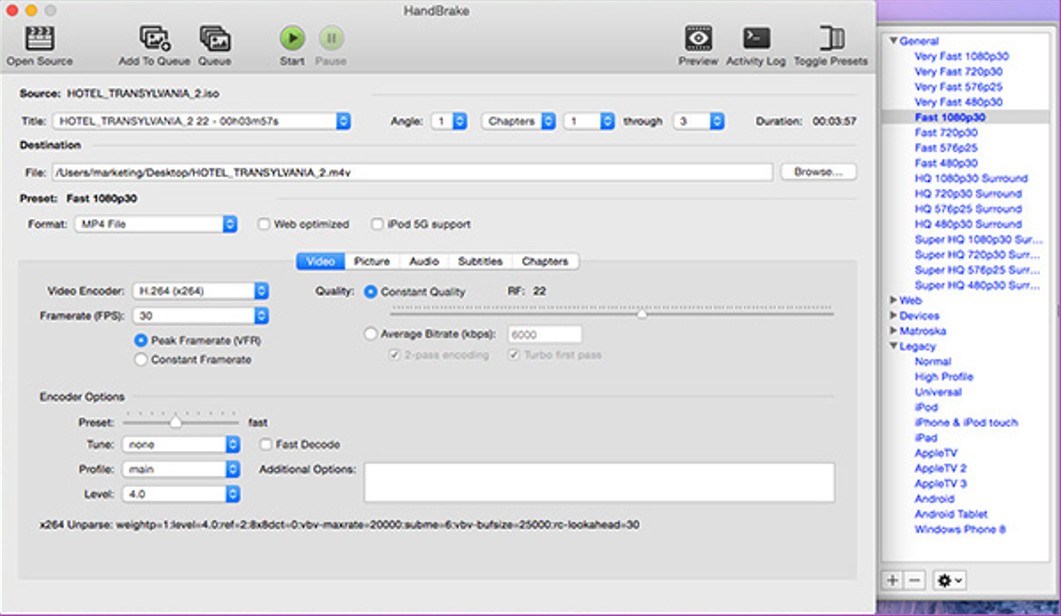This screenshot has height=616, width=1061.
Task: Select Peak Framerate (VFR) option
Action: coord(141,340)
